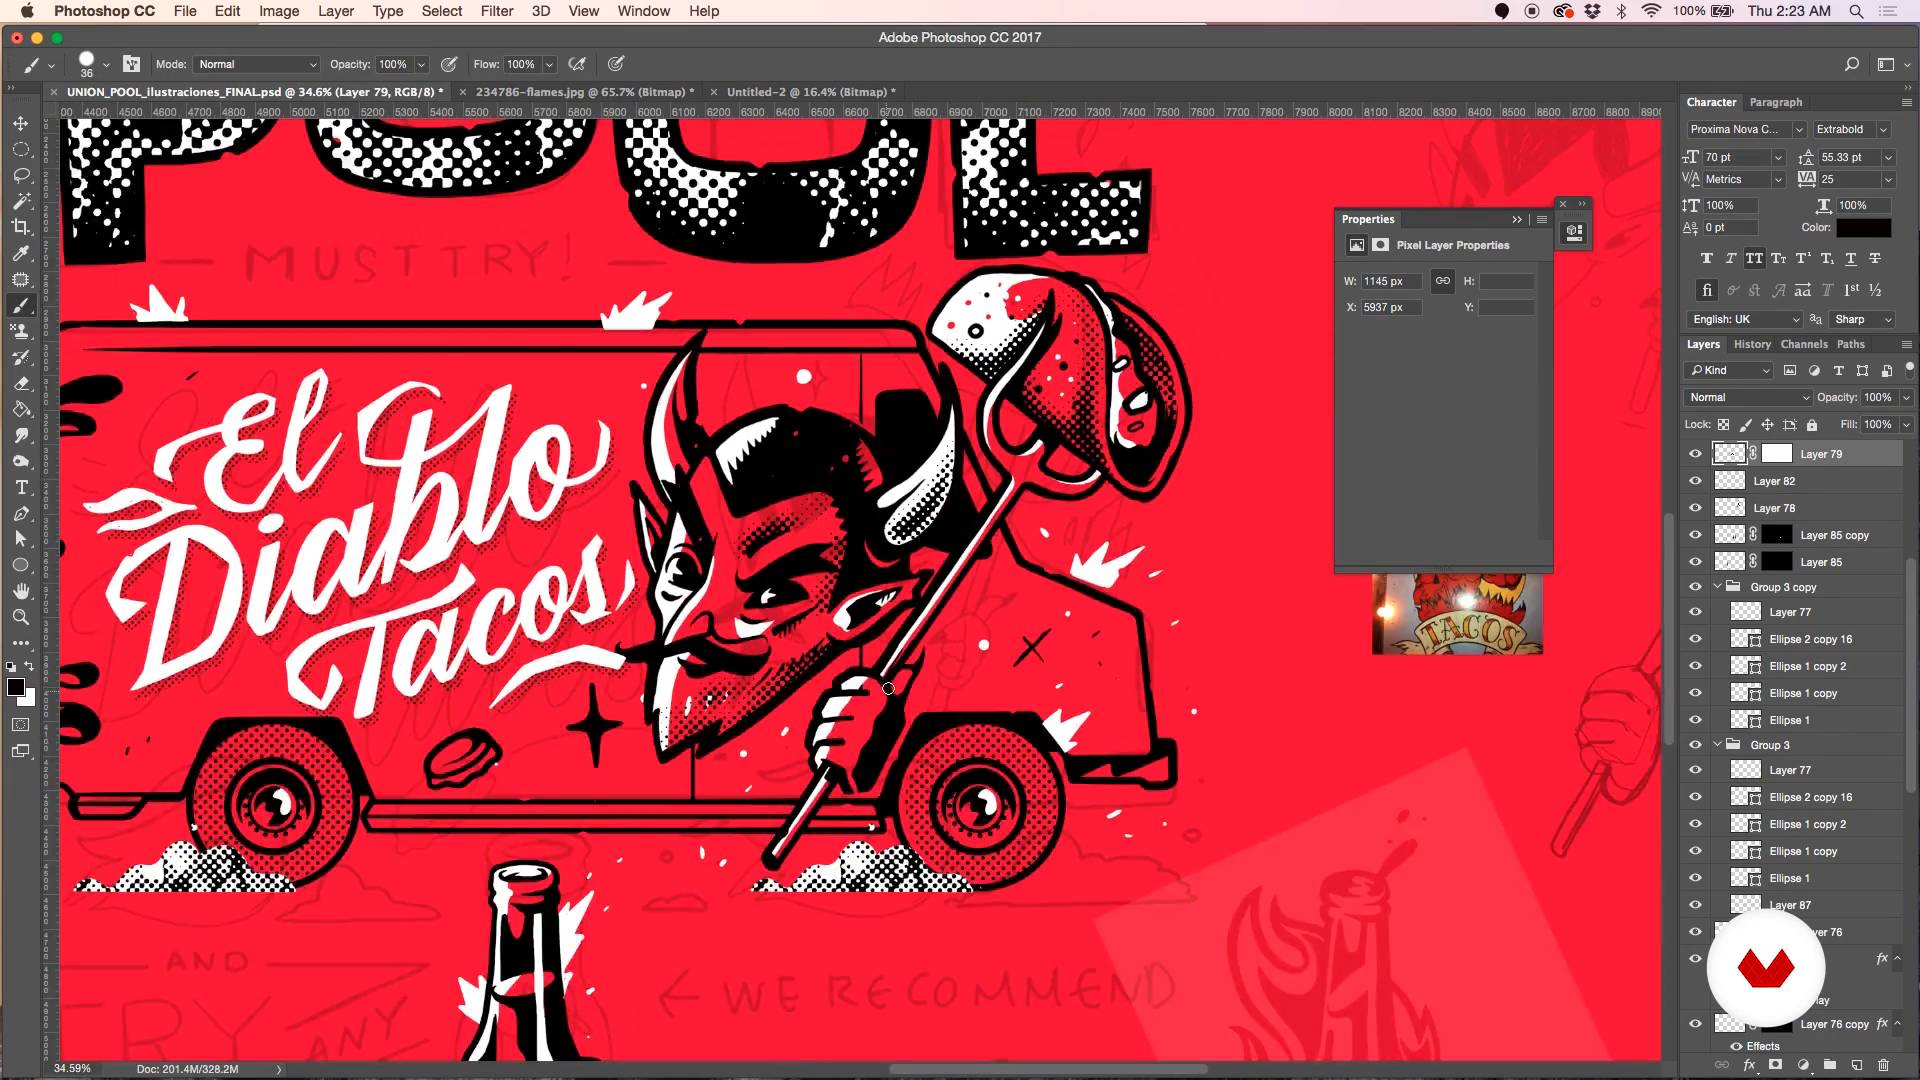Select the Eyedropper tool

(20, 253)
